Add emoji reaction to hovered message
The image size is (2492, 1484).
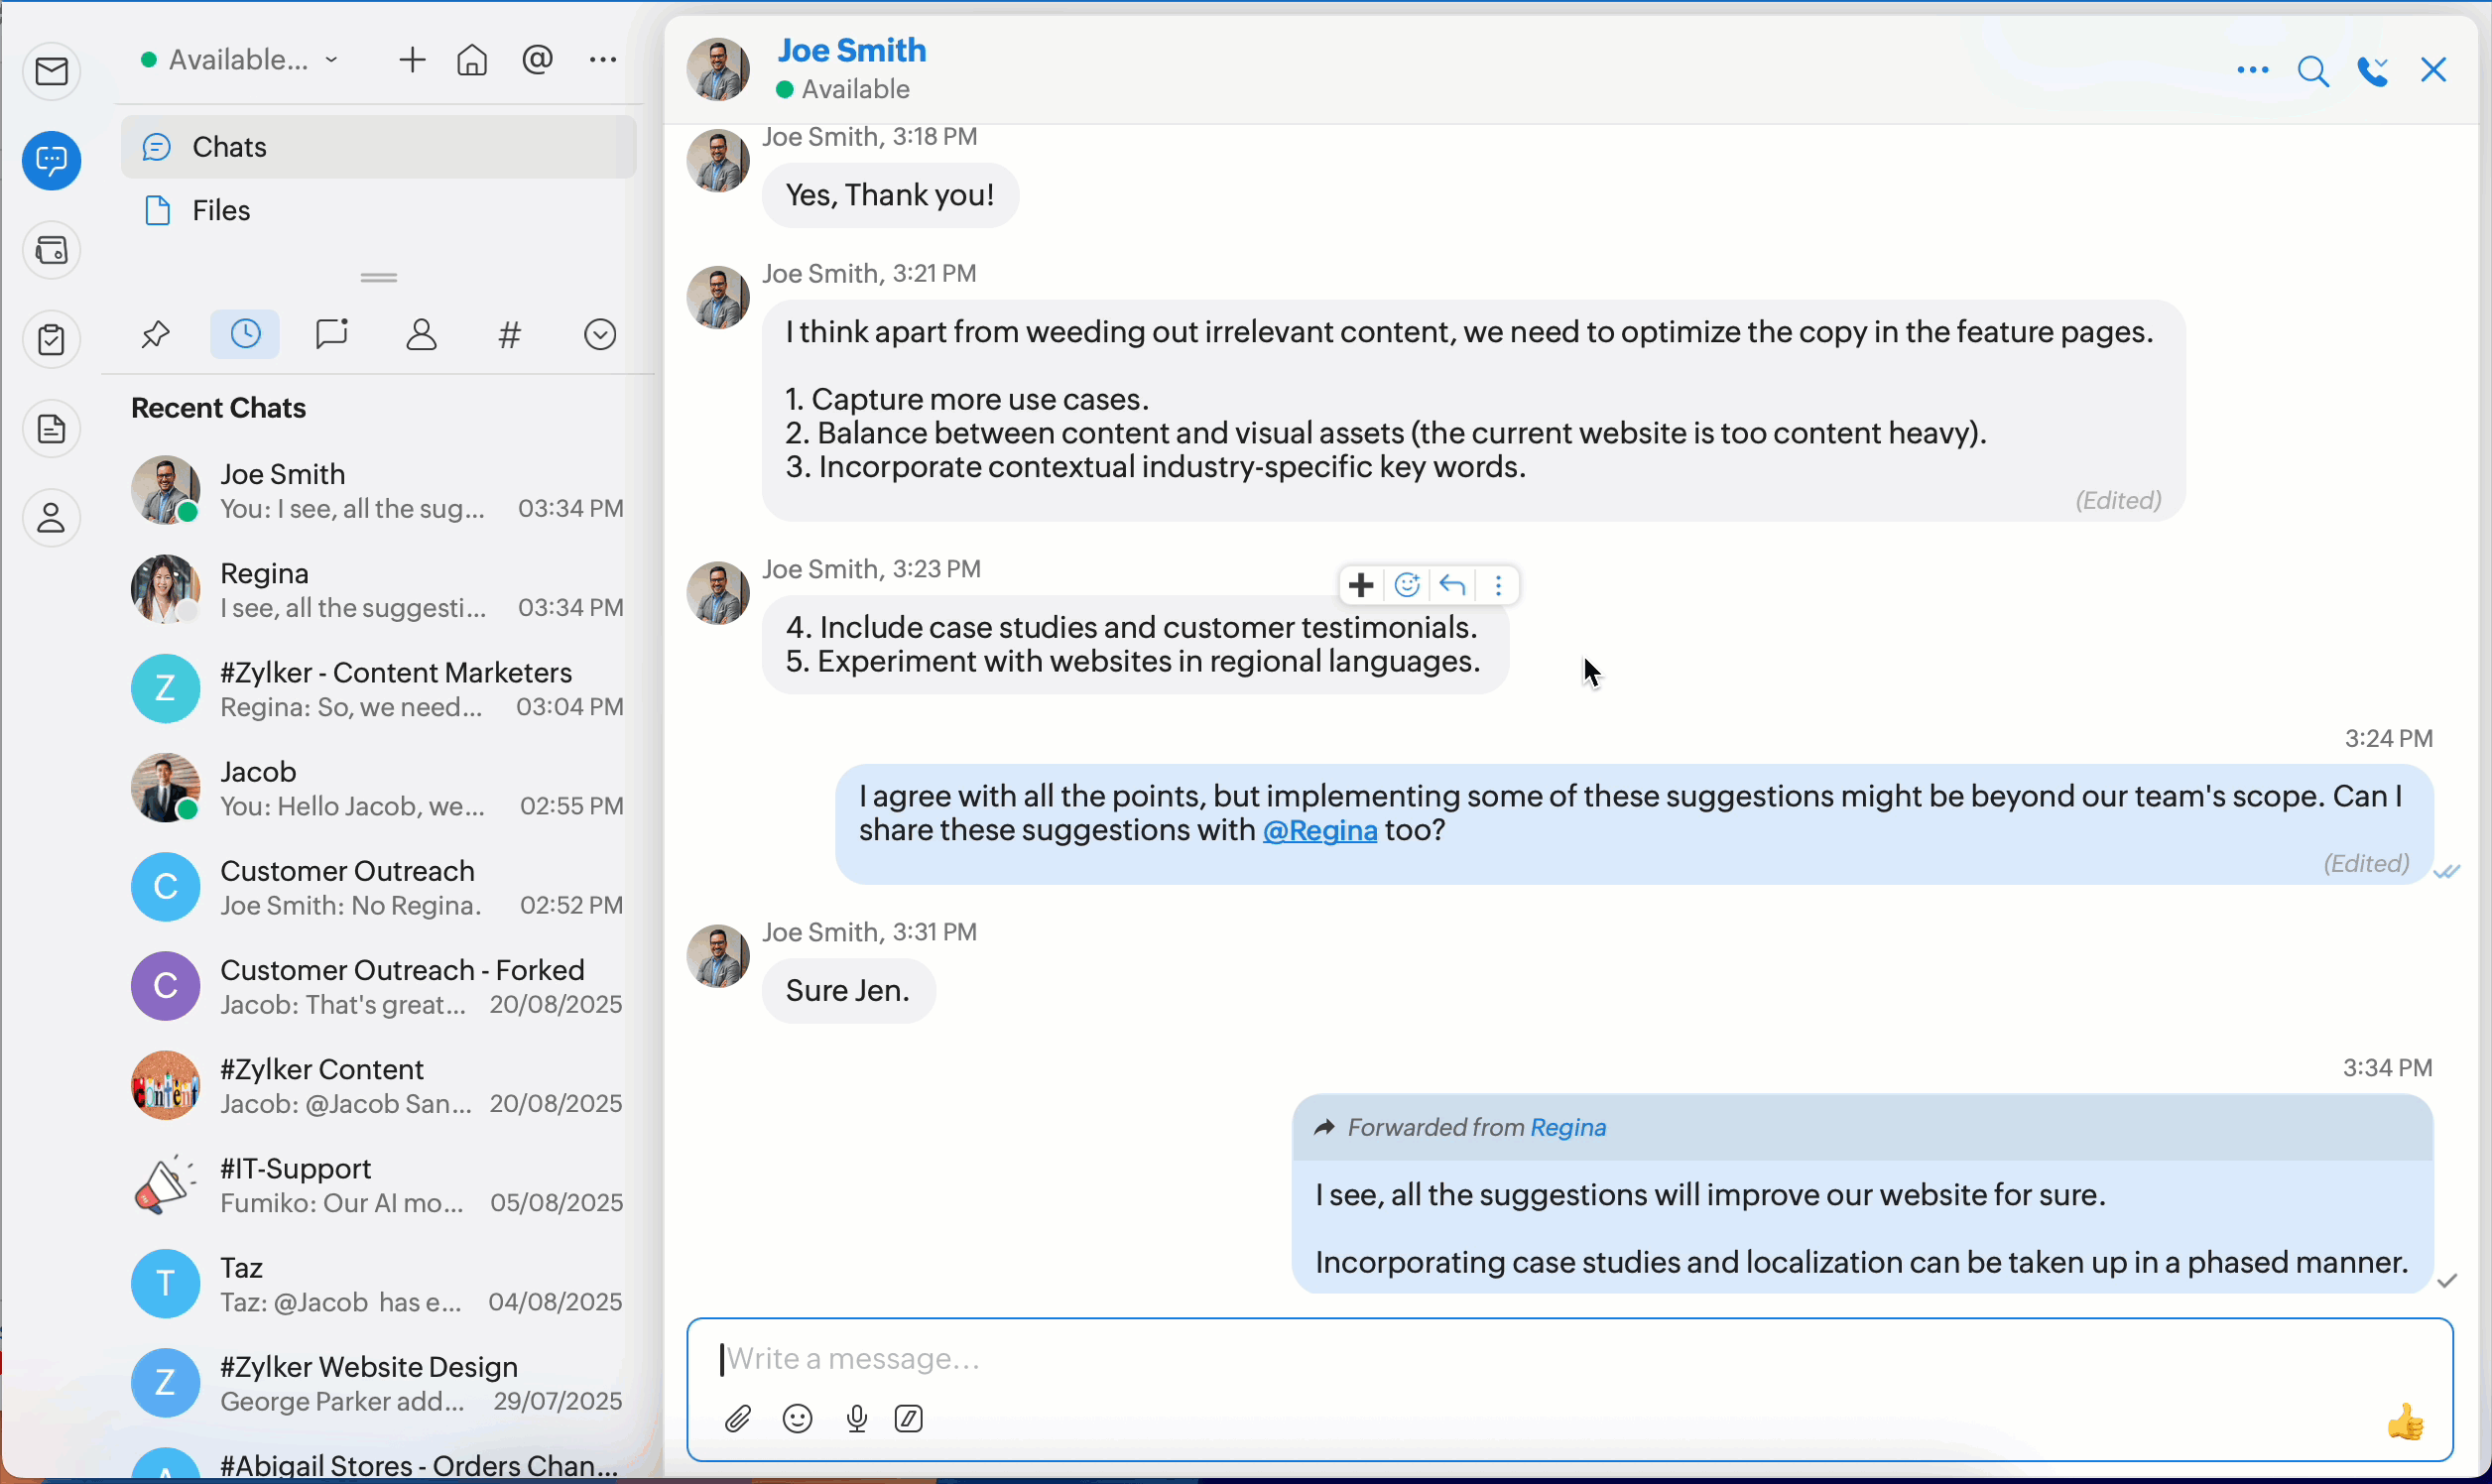coord(1407,585)
